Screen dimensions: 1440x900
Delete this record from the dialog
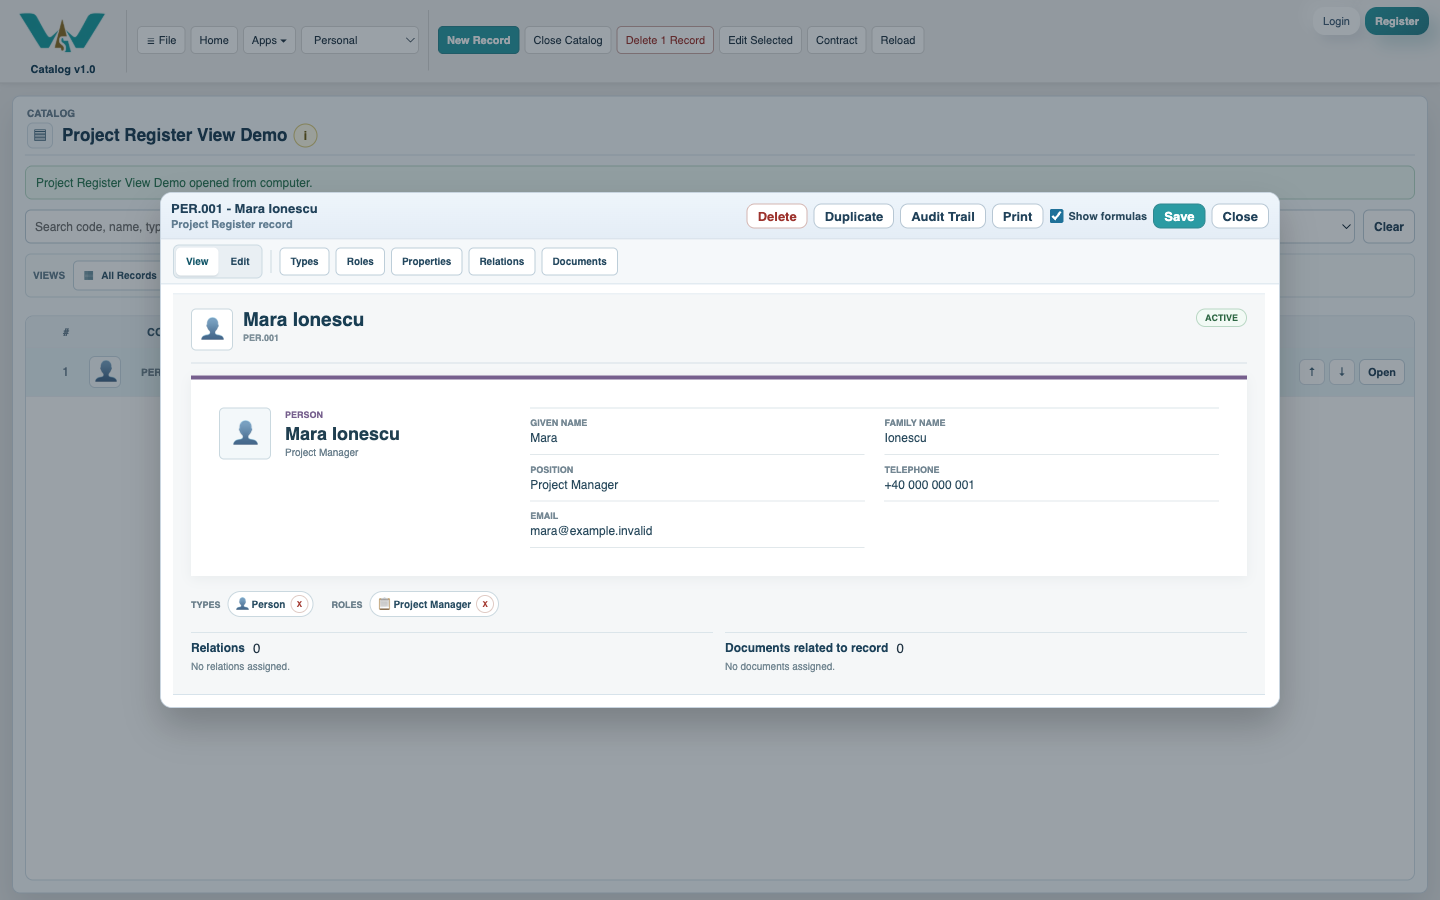coord(777,216)
